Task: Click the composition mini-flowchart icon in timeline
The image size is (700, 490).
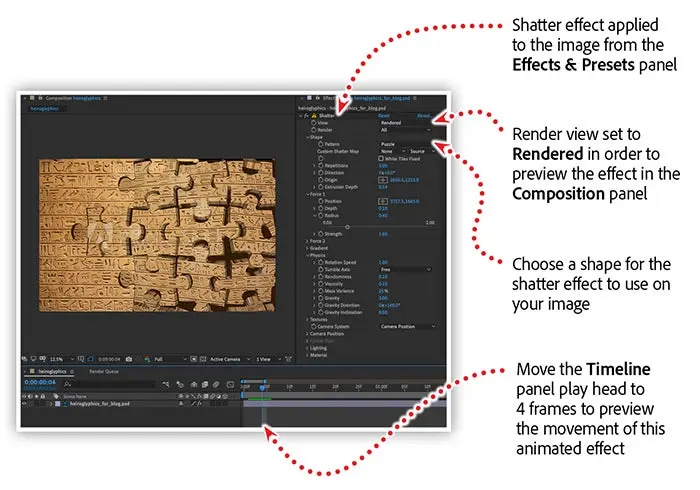Action: pyautogui.click(x=166, y=384)
